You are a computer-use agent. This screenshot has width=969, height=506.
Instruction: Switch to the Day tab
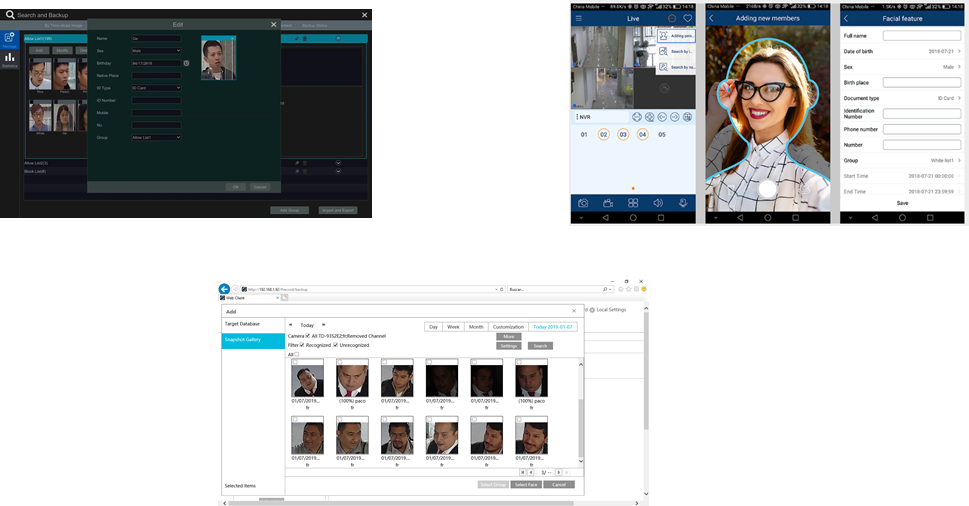434,327
